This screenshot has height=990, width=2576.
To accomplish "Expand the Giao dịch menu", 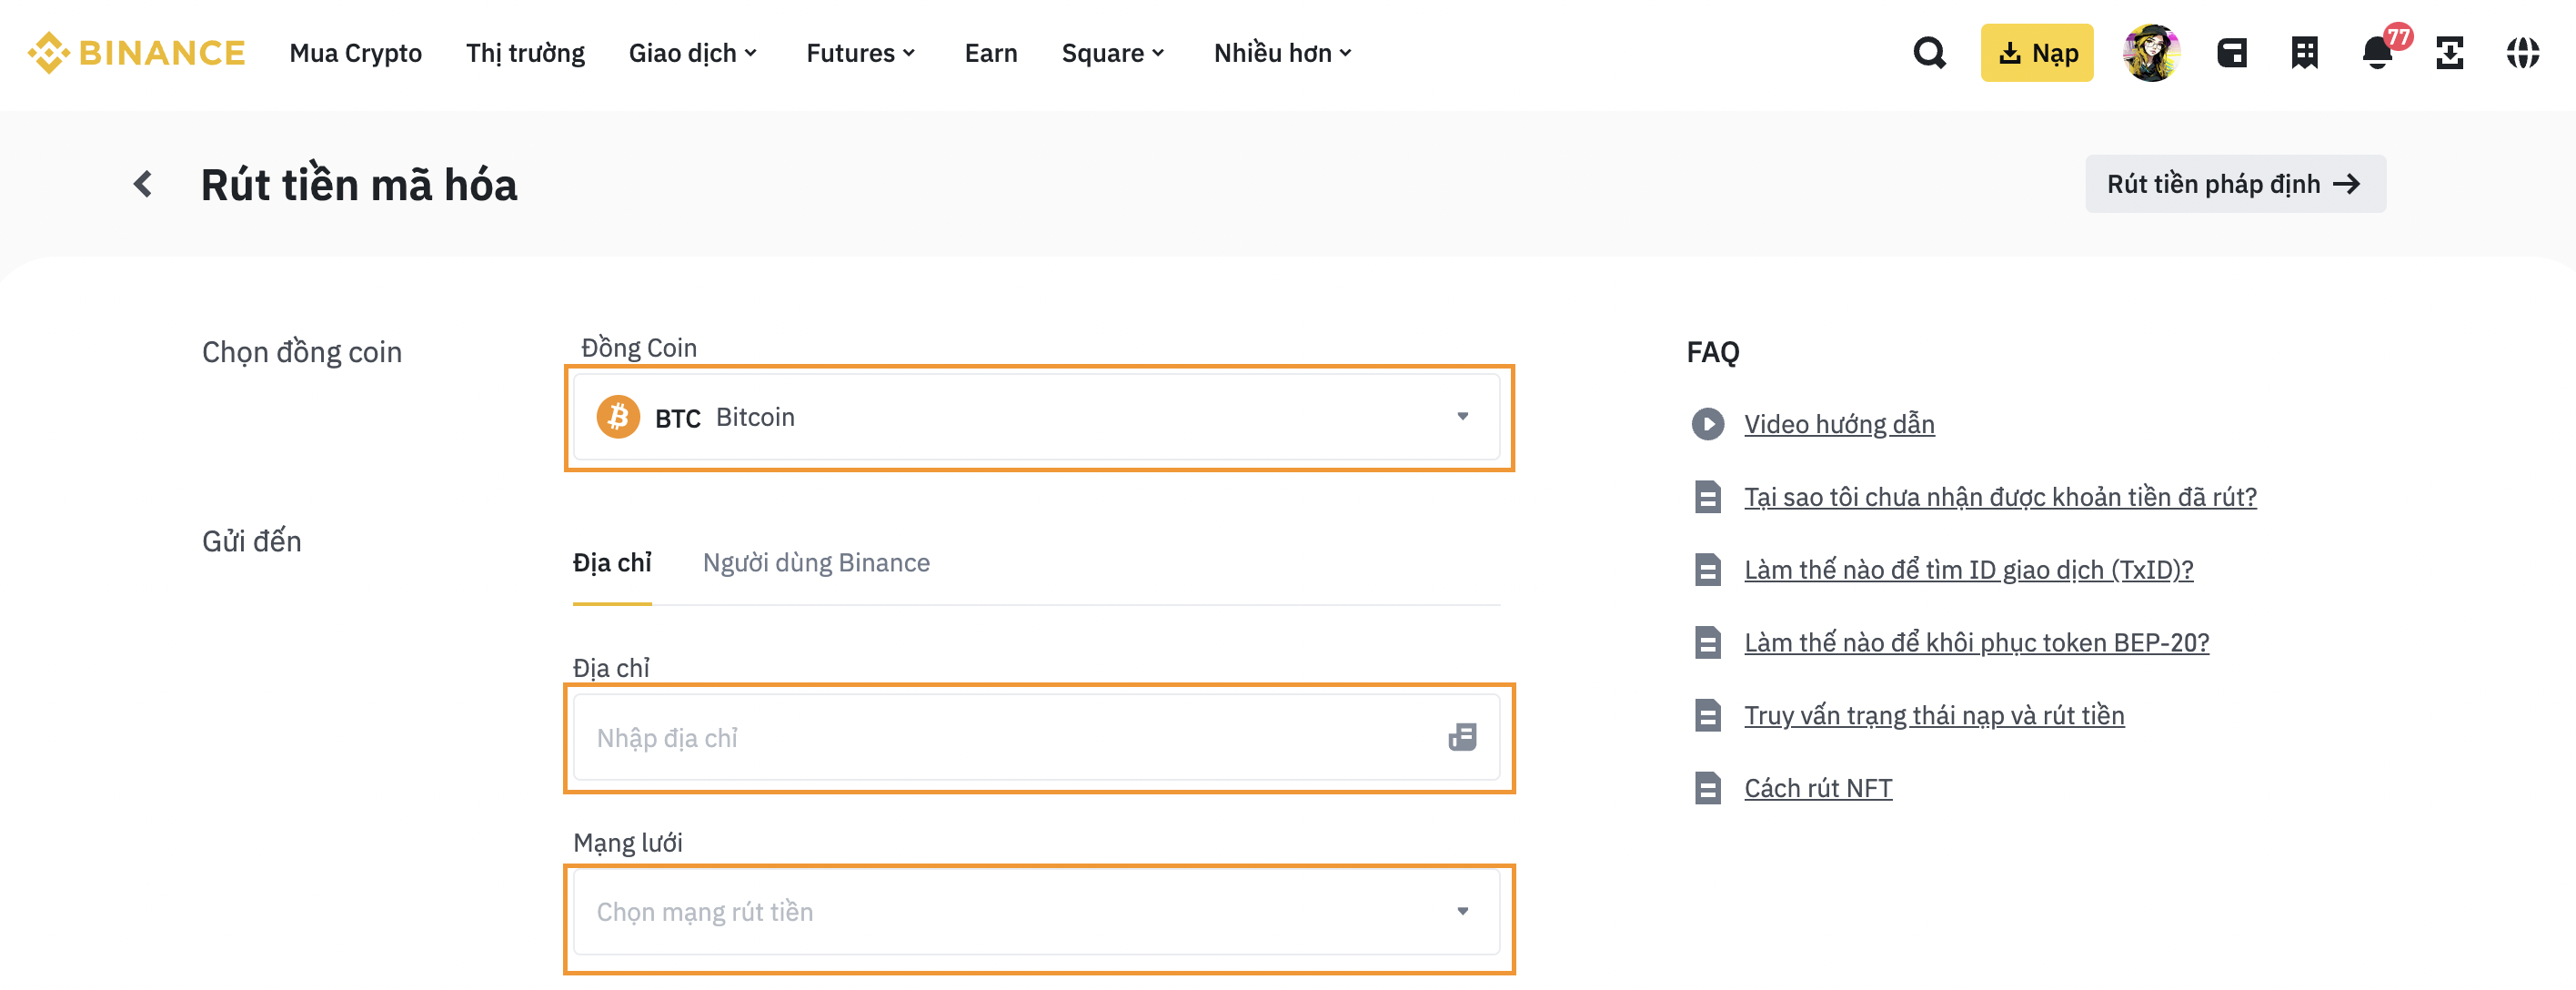I will tap(692, 53).
